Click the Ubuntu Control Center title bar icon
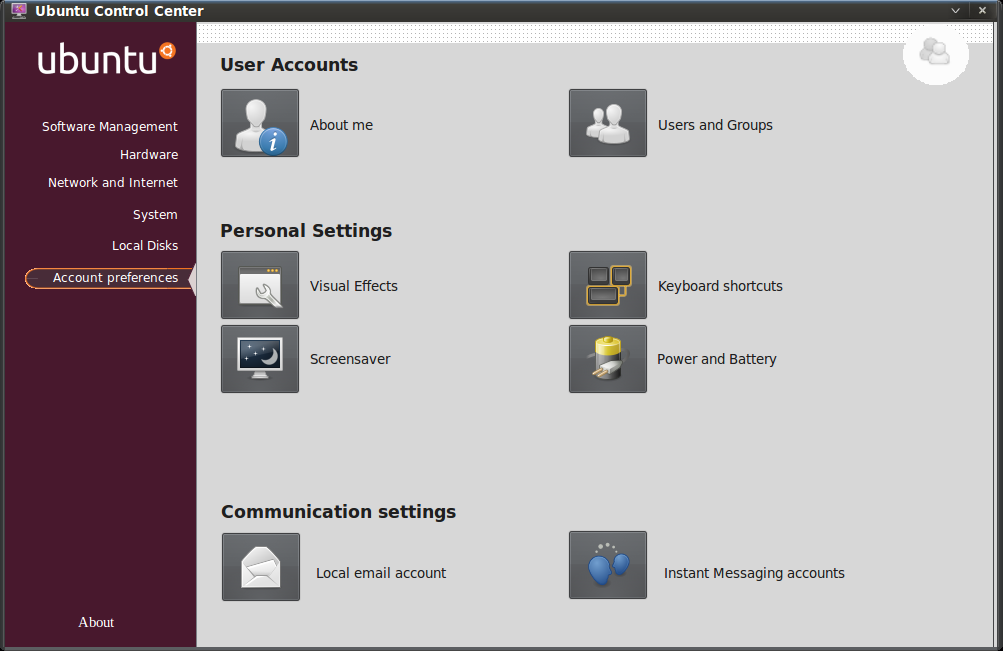 tap(13, 10)
